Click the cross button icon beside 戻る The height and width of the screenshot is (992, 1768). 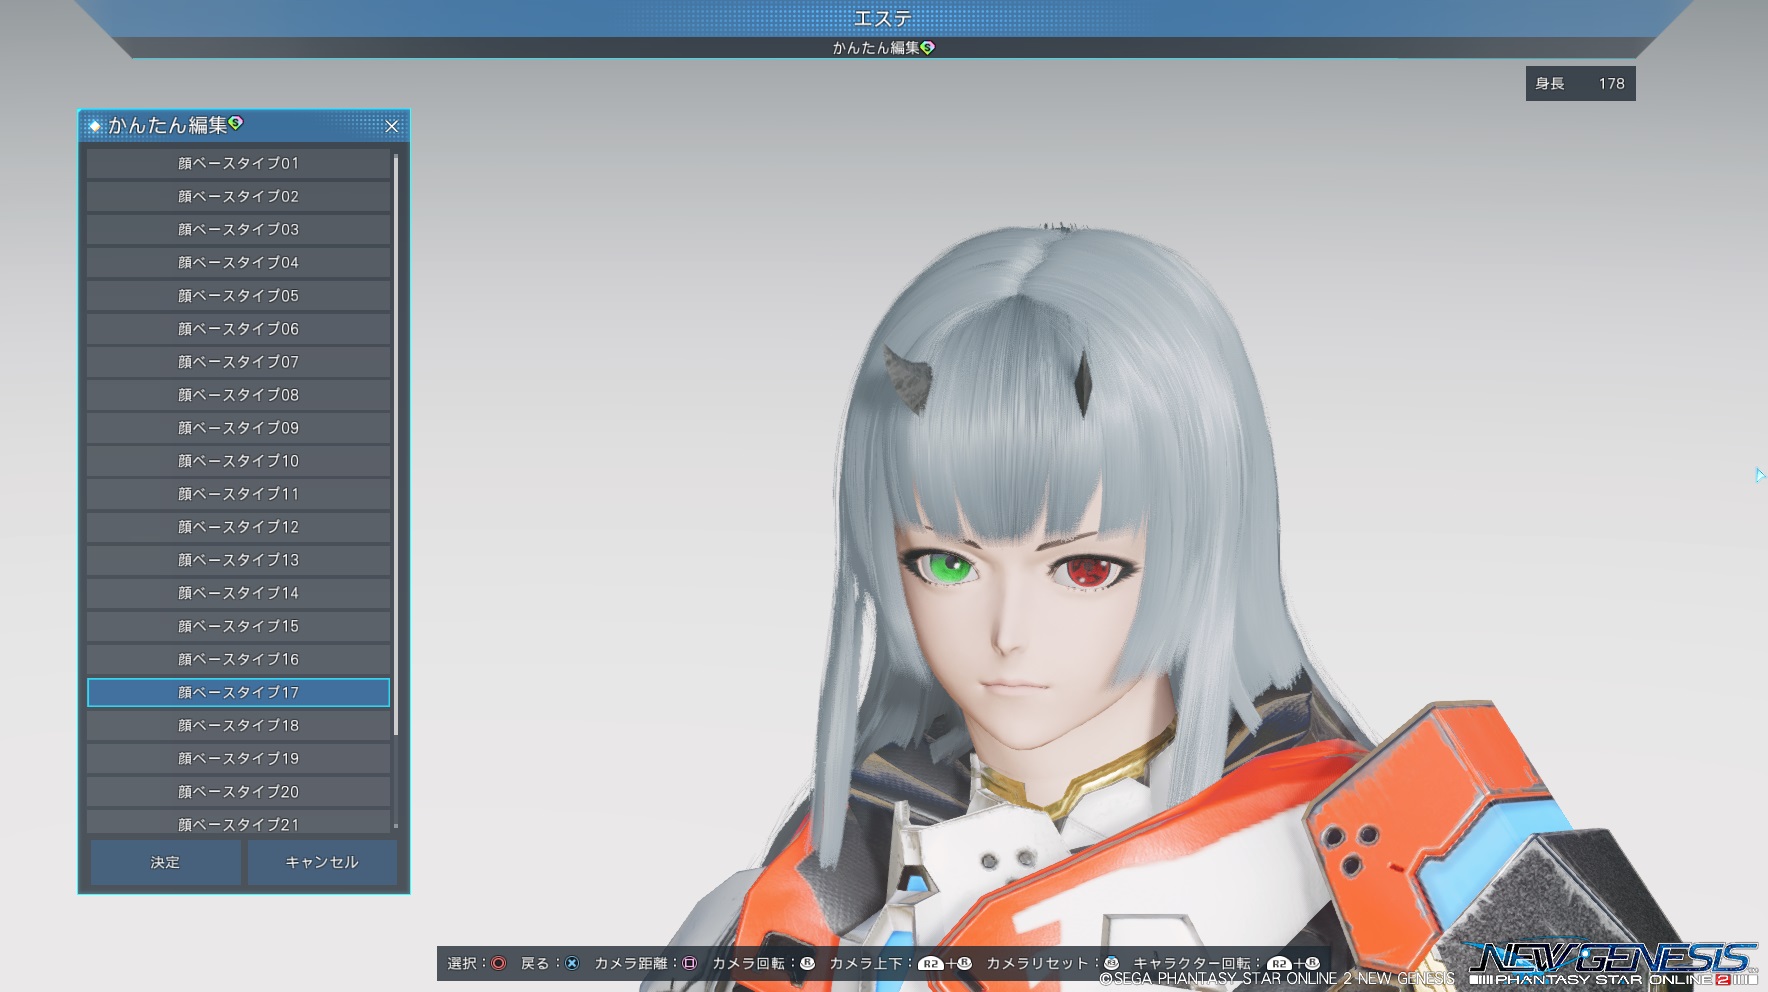tap(572, 963)
